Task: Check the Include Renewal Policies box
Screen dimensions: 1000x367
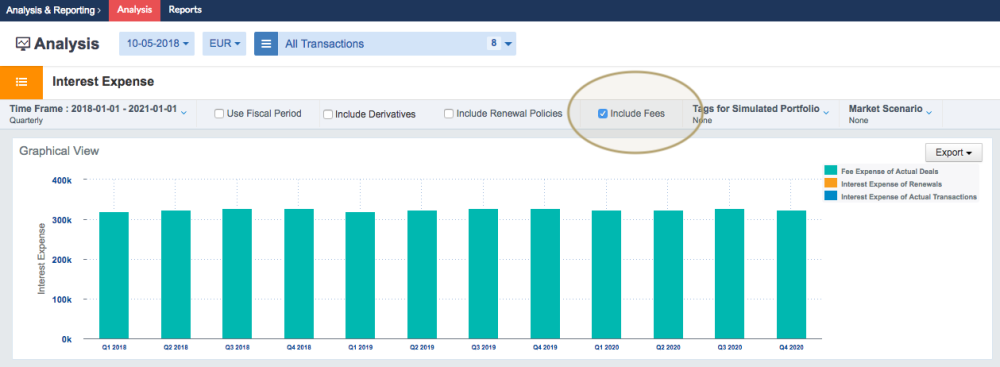Action: (449, 114)
